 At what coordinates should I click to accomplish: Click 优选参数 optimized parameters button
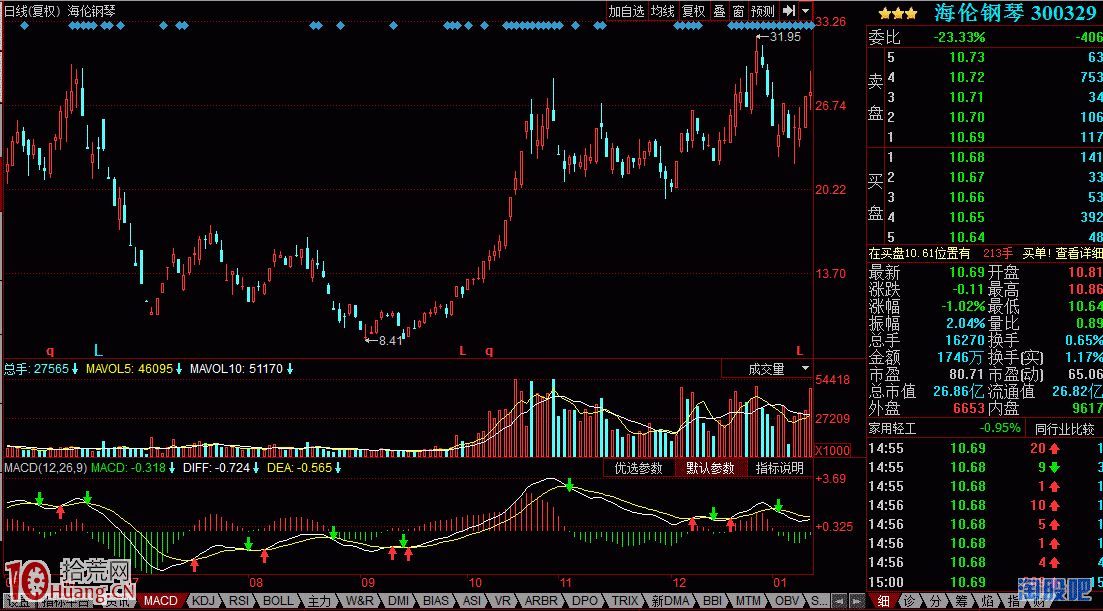pyautogui.click(x=639, y=468)
